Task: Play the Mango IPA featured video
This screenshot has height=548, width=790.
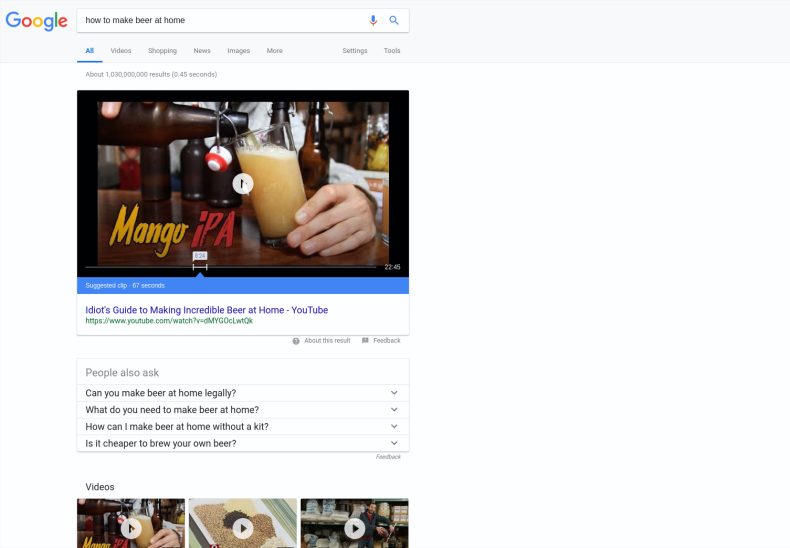Action: pos(243,184)
